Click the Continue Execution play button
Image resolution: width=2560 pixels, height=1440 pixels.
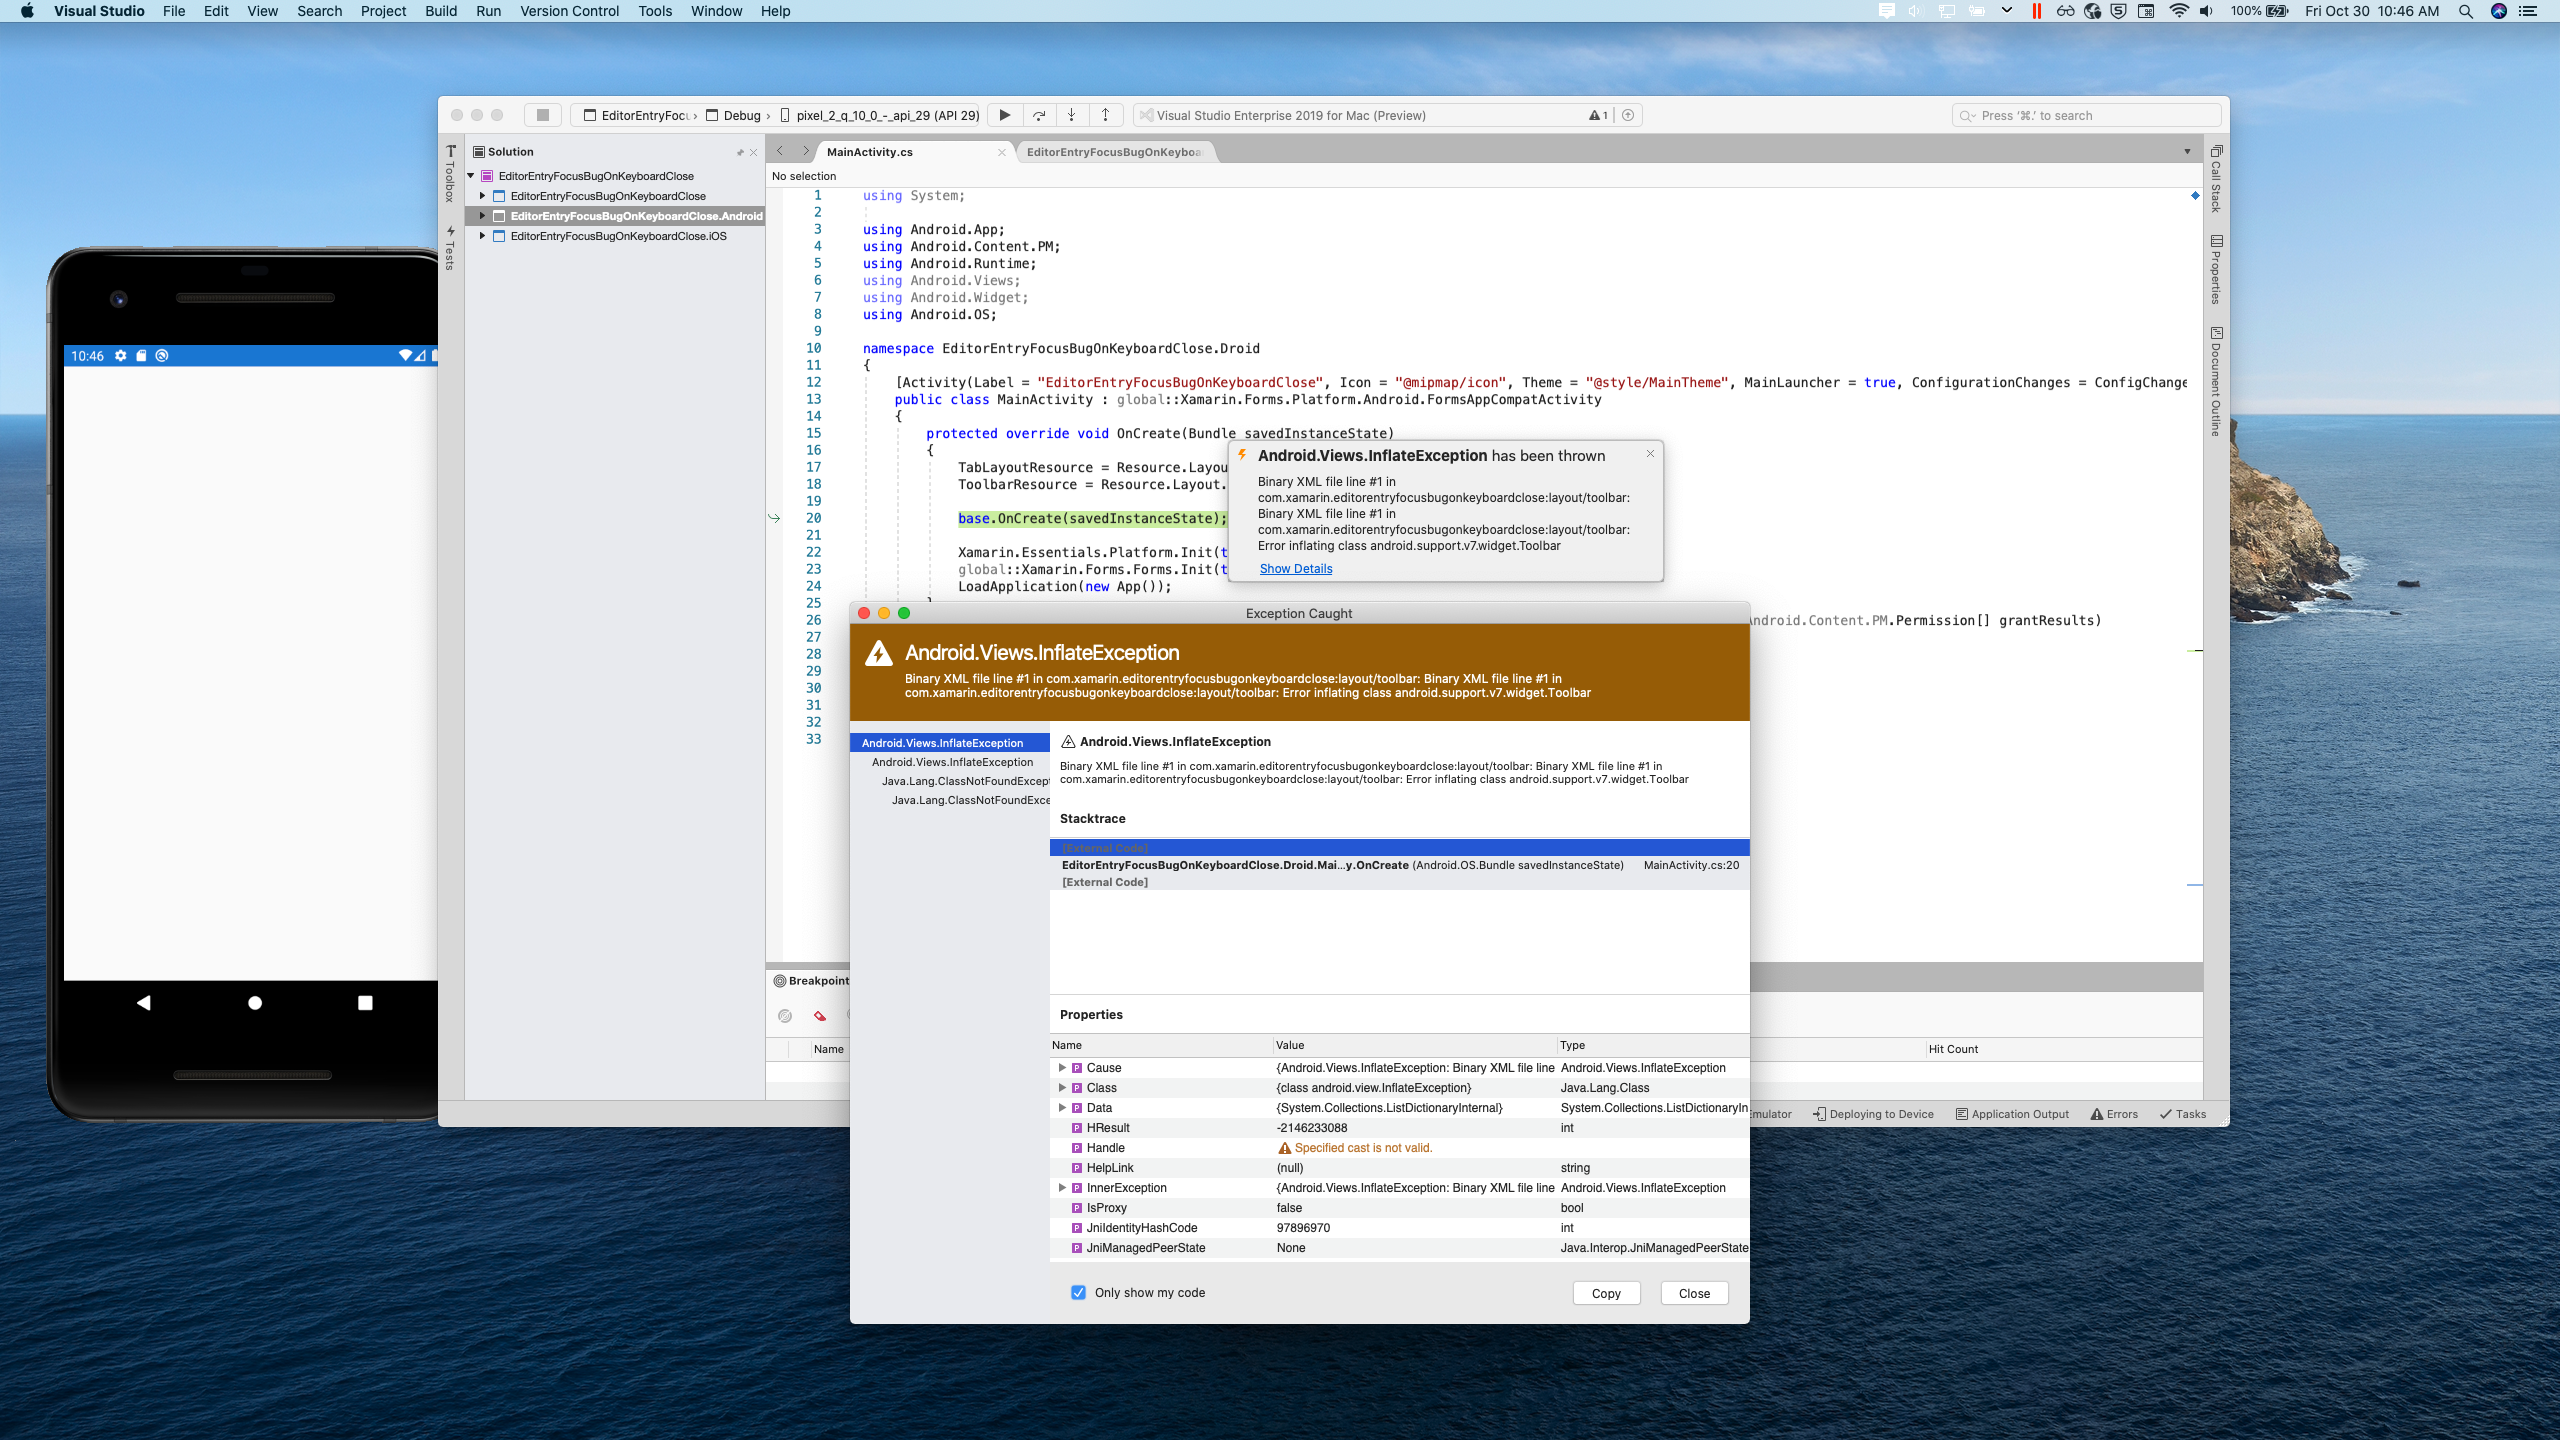[x=1004, y=115]
